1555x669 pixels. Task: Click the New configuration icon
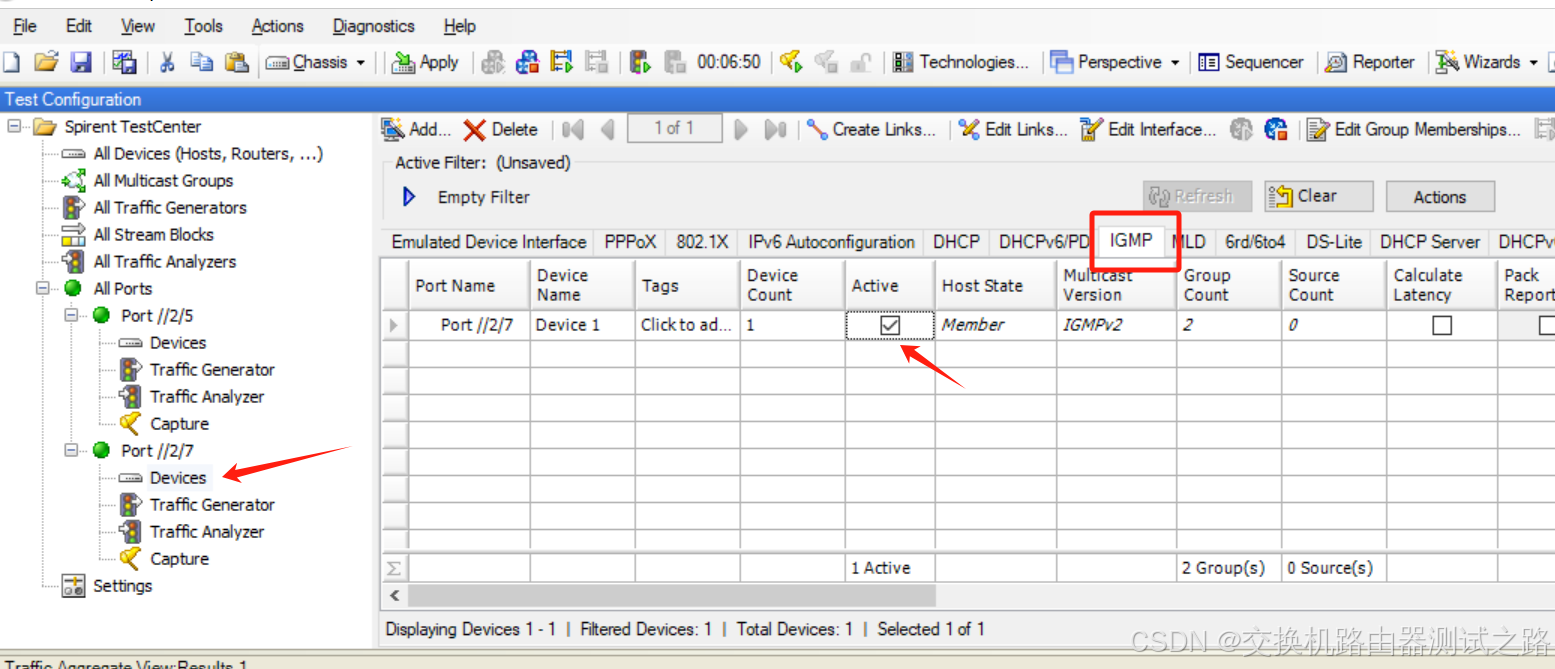(11, 62)
